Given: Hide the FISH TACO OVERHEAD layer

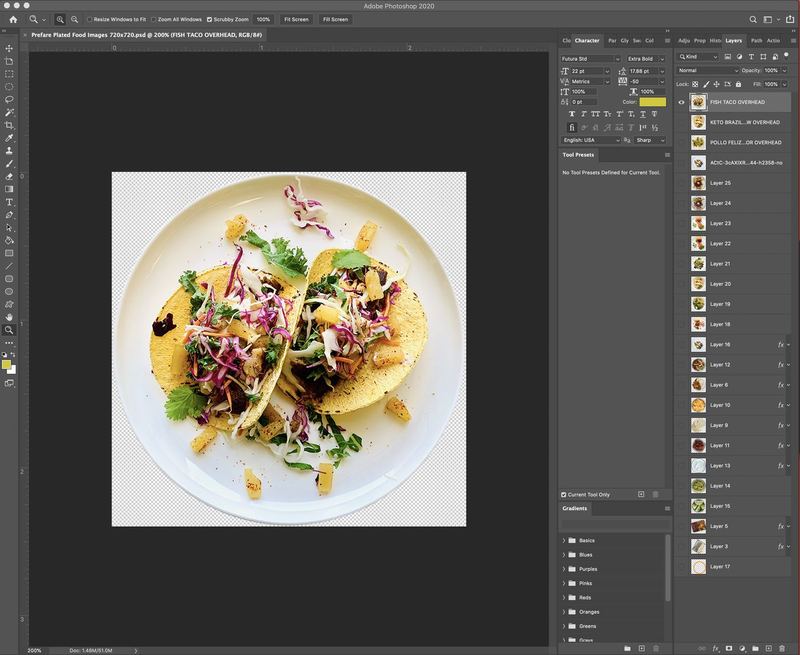Looking at the screenshot, I should [x=681, y=102].
